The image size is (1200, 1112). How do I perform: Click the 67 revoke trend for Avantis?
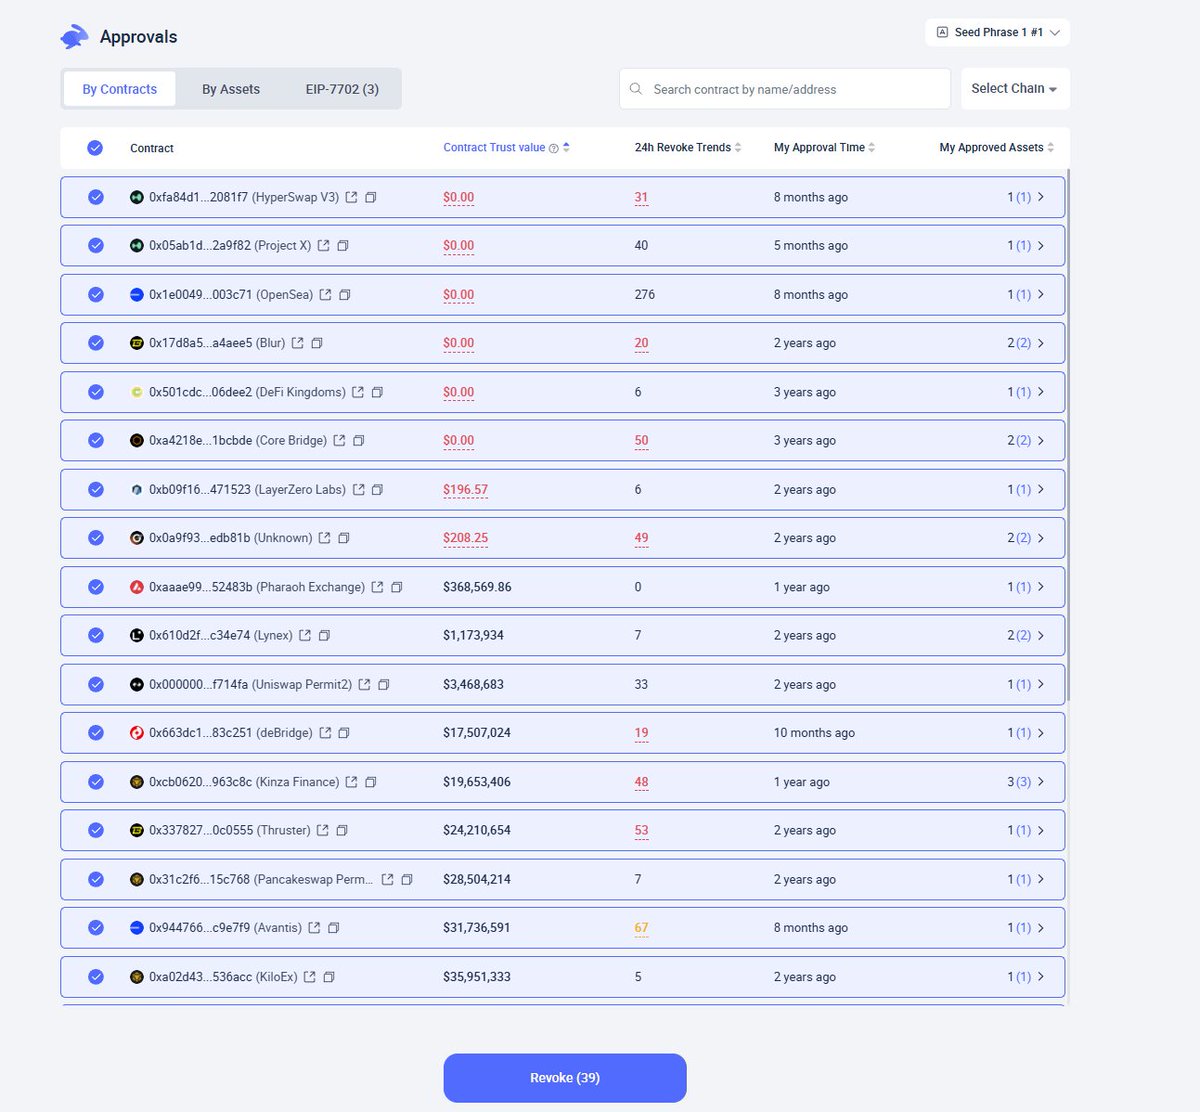641,928
